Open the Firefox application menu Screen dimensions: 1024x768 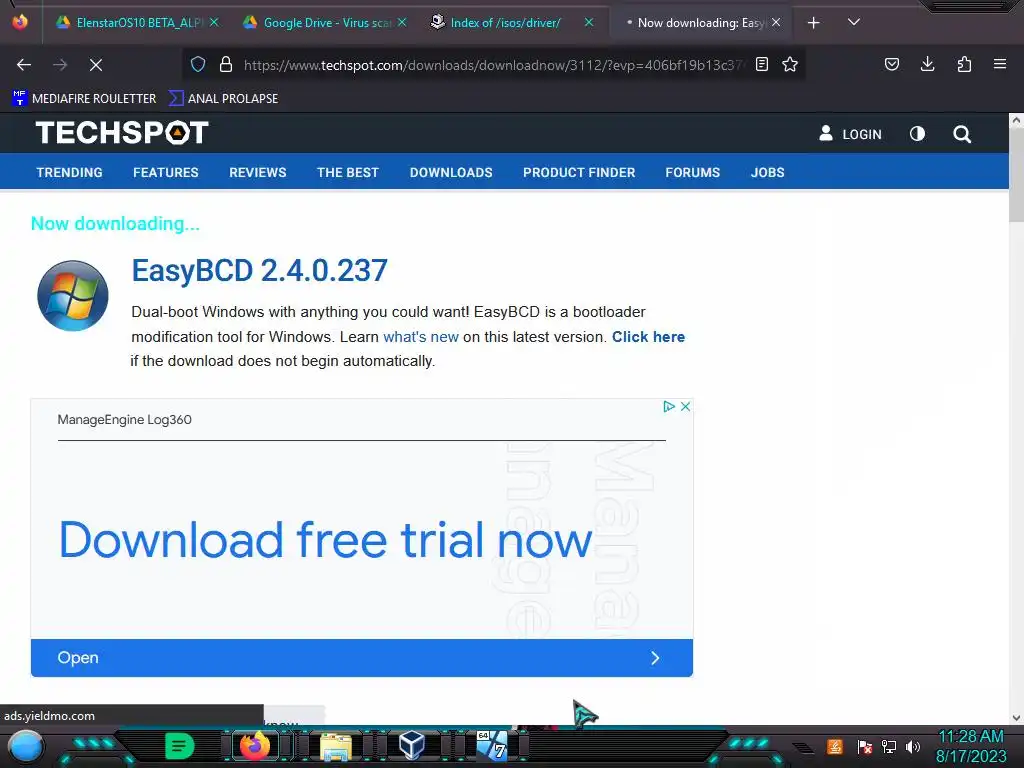[999, 64]
